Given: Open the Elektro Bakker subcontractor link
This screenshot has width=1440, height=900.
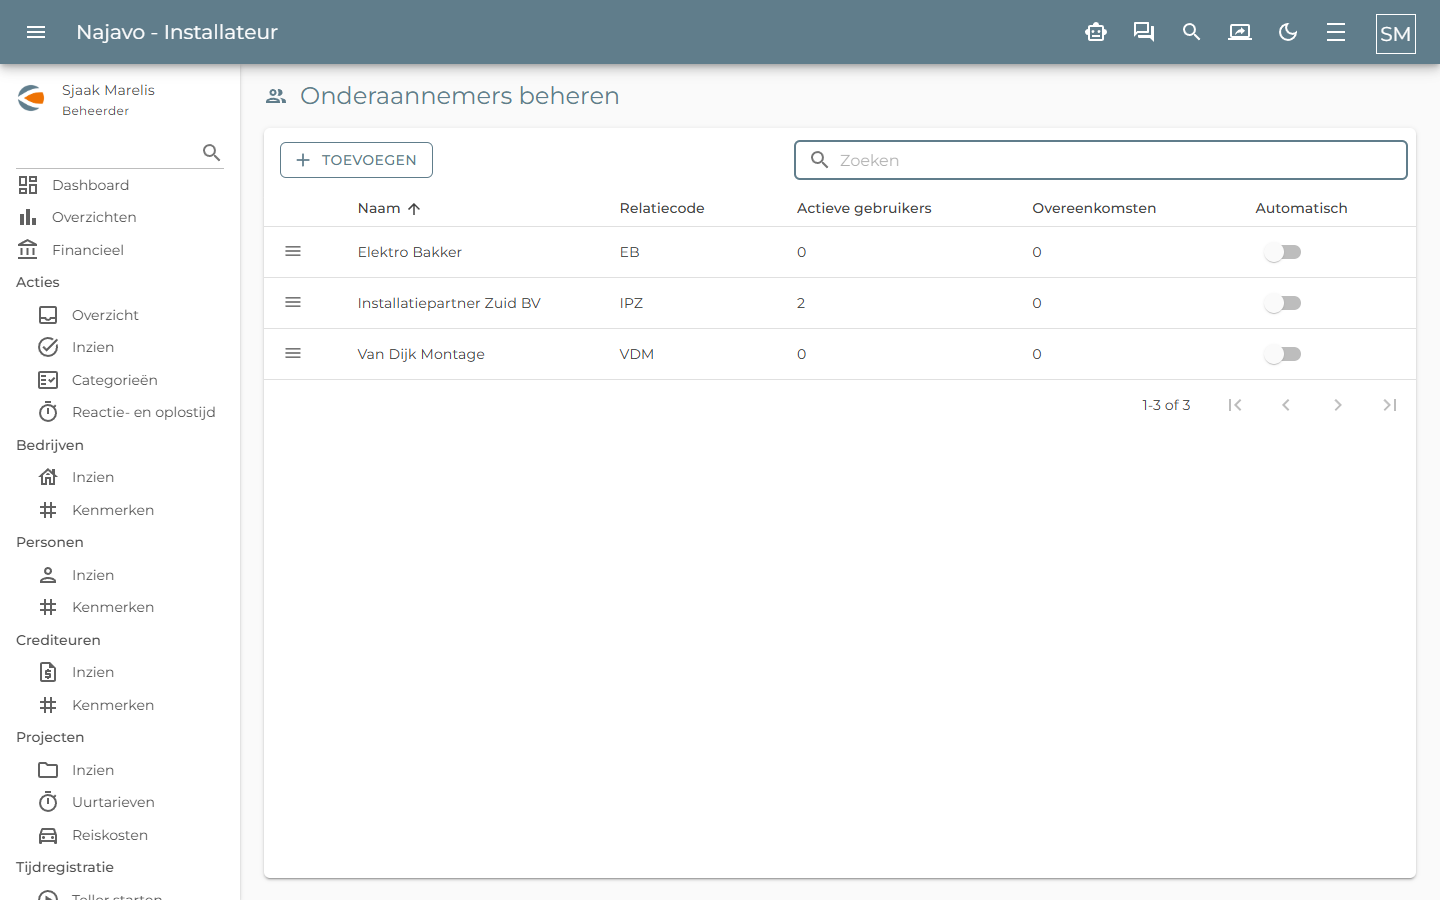Looking at the screenshot, I should (x=410, y=252).
